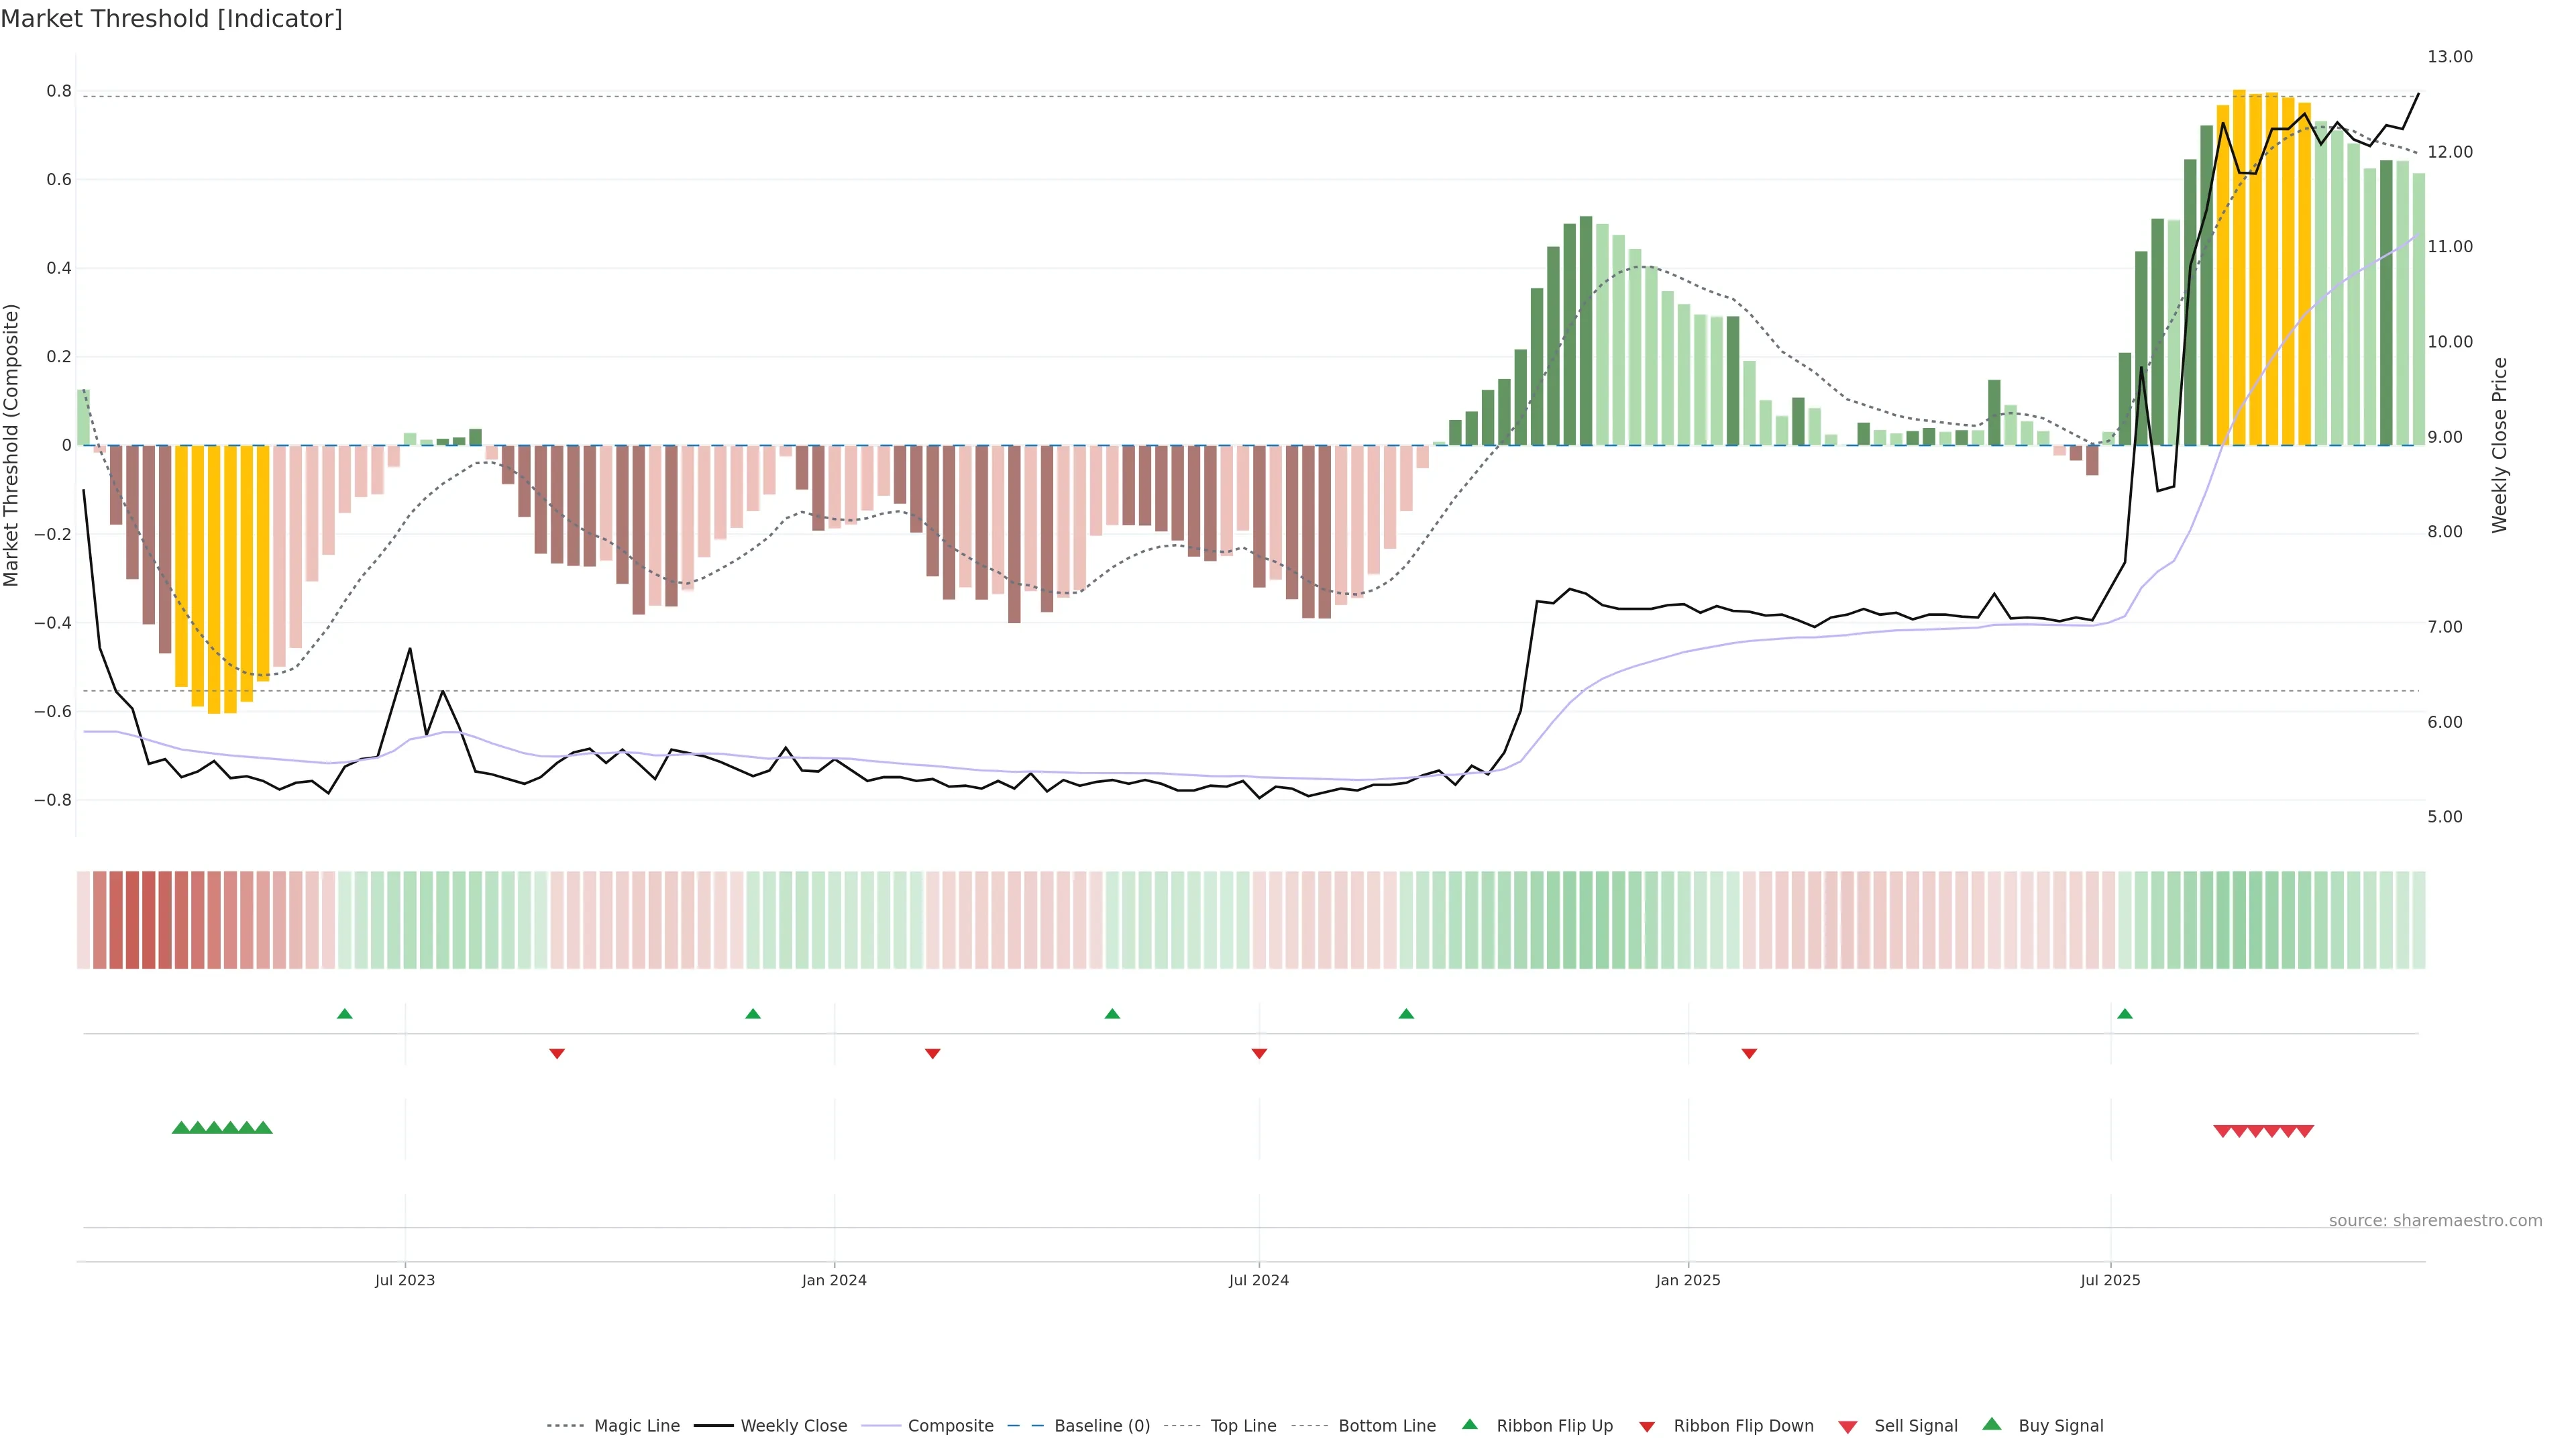Click the Ribbon Flip Down triangle just after July 2024
This screenshot has width=2576, height=1449.
pos(1259,1054)
